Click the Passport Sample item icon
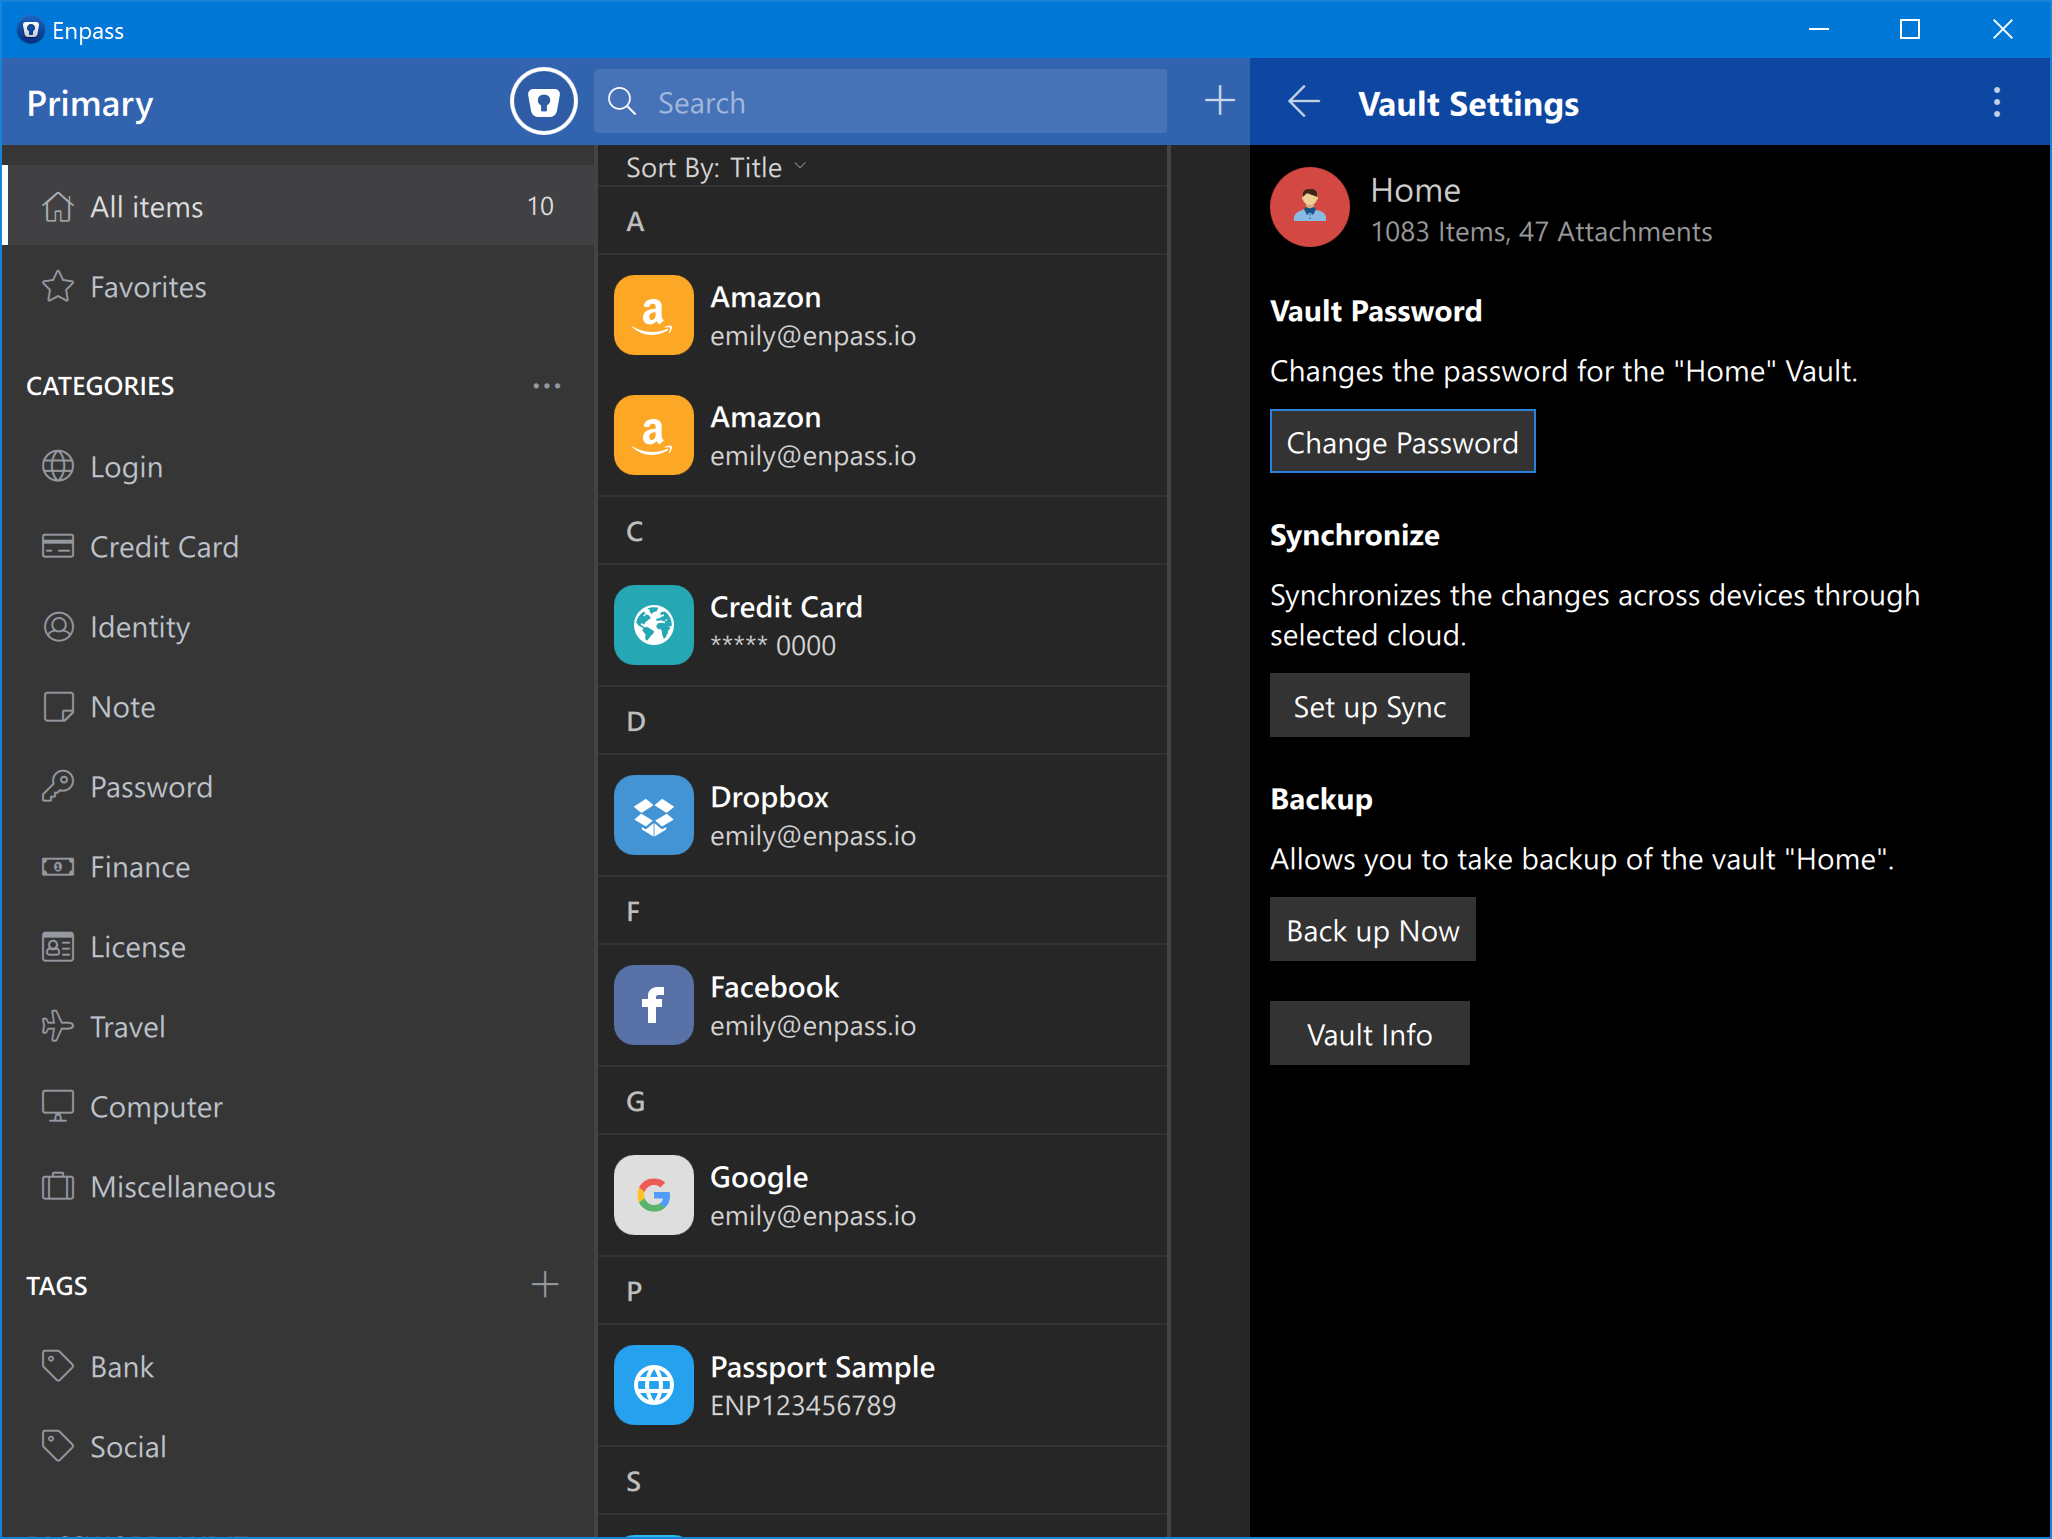 click(653, 1385)
